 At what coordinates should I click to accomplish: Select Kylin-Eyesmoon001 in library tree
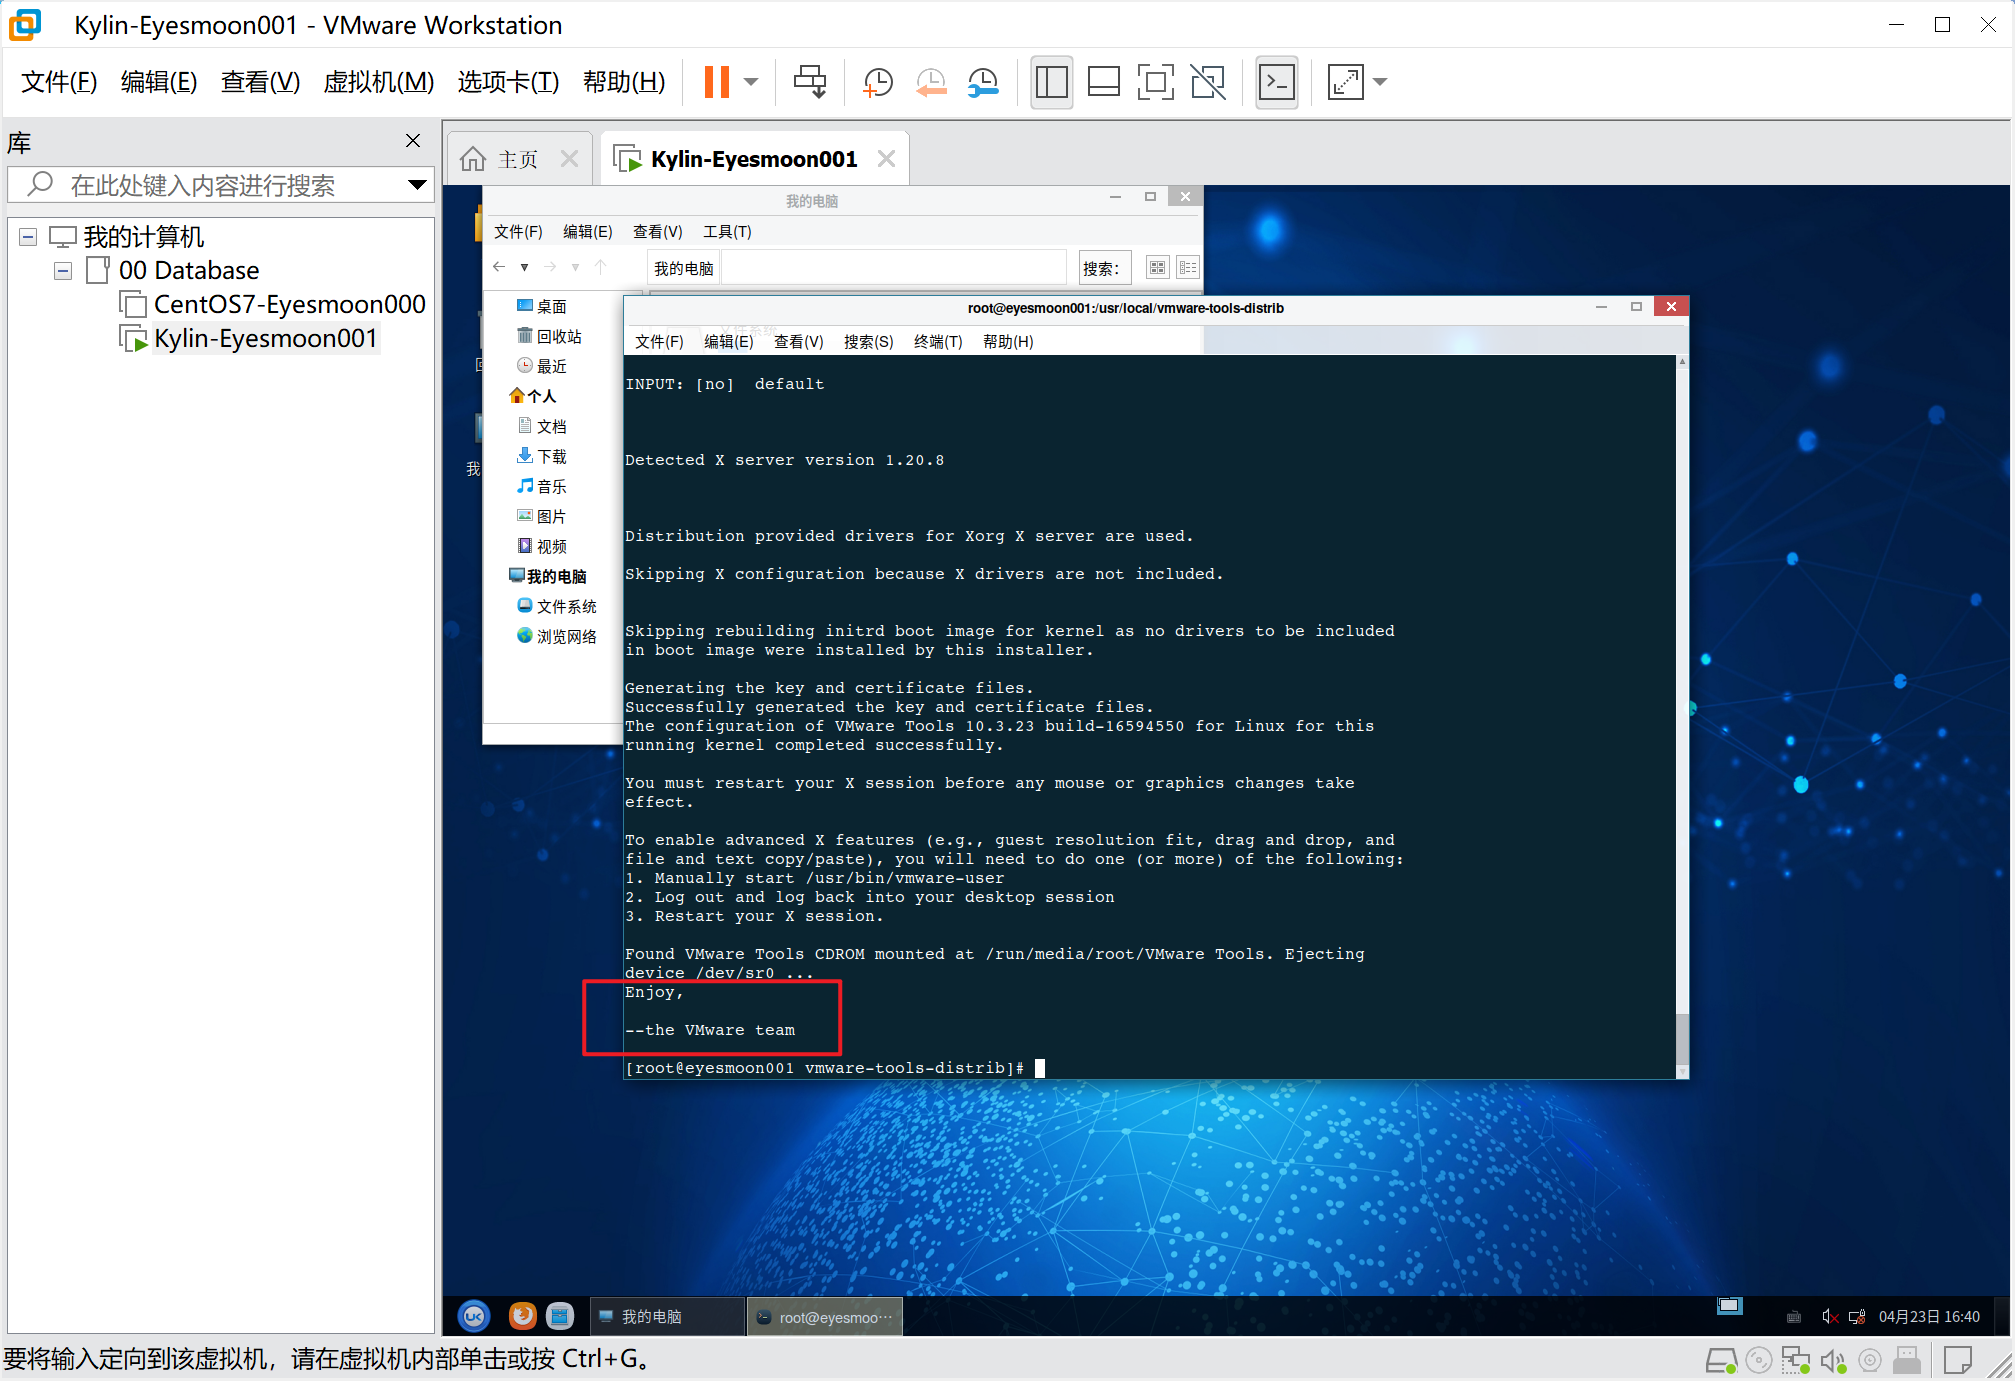click(x=249, y=338)
